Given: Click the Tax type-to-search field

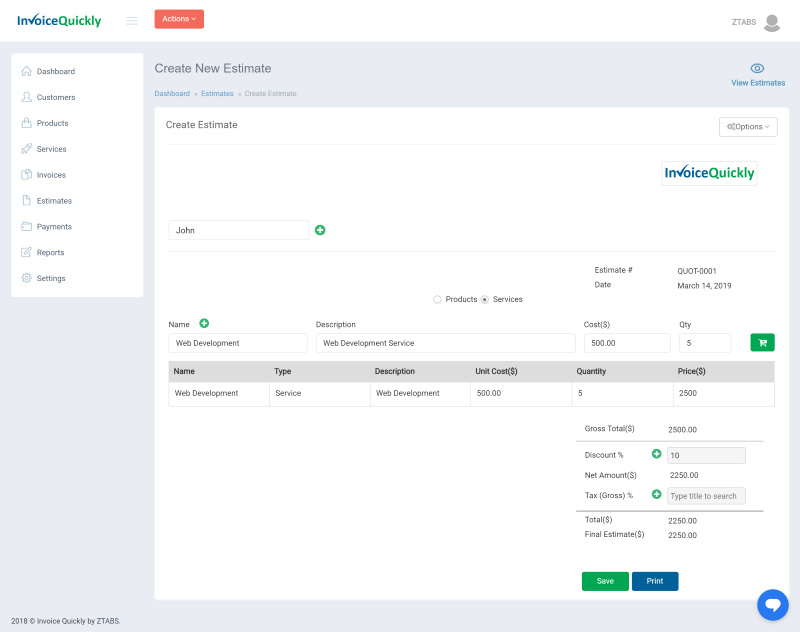Looking at the screenshot, I should point(706,496).
